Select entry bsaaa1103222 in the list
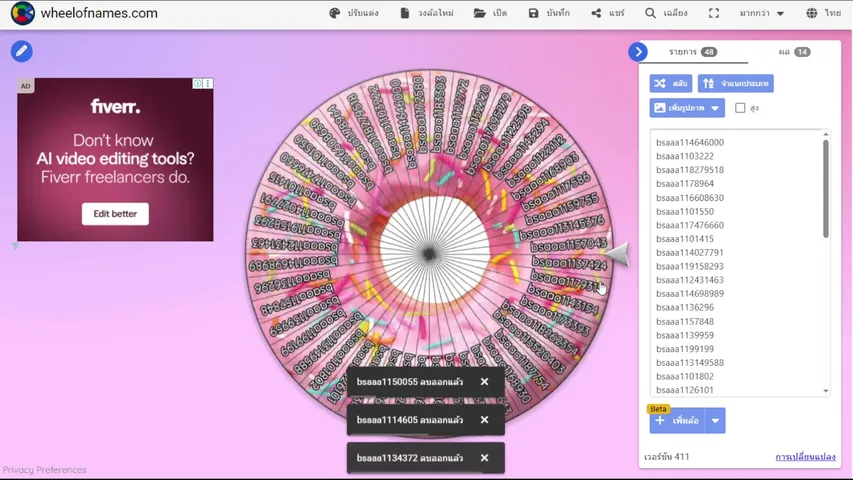 point(685,156)
